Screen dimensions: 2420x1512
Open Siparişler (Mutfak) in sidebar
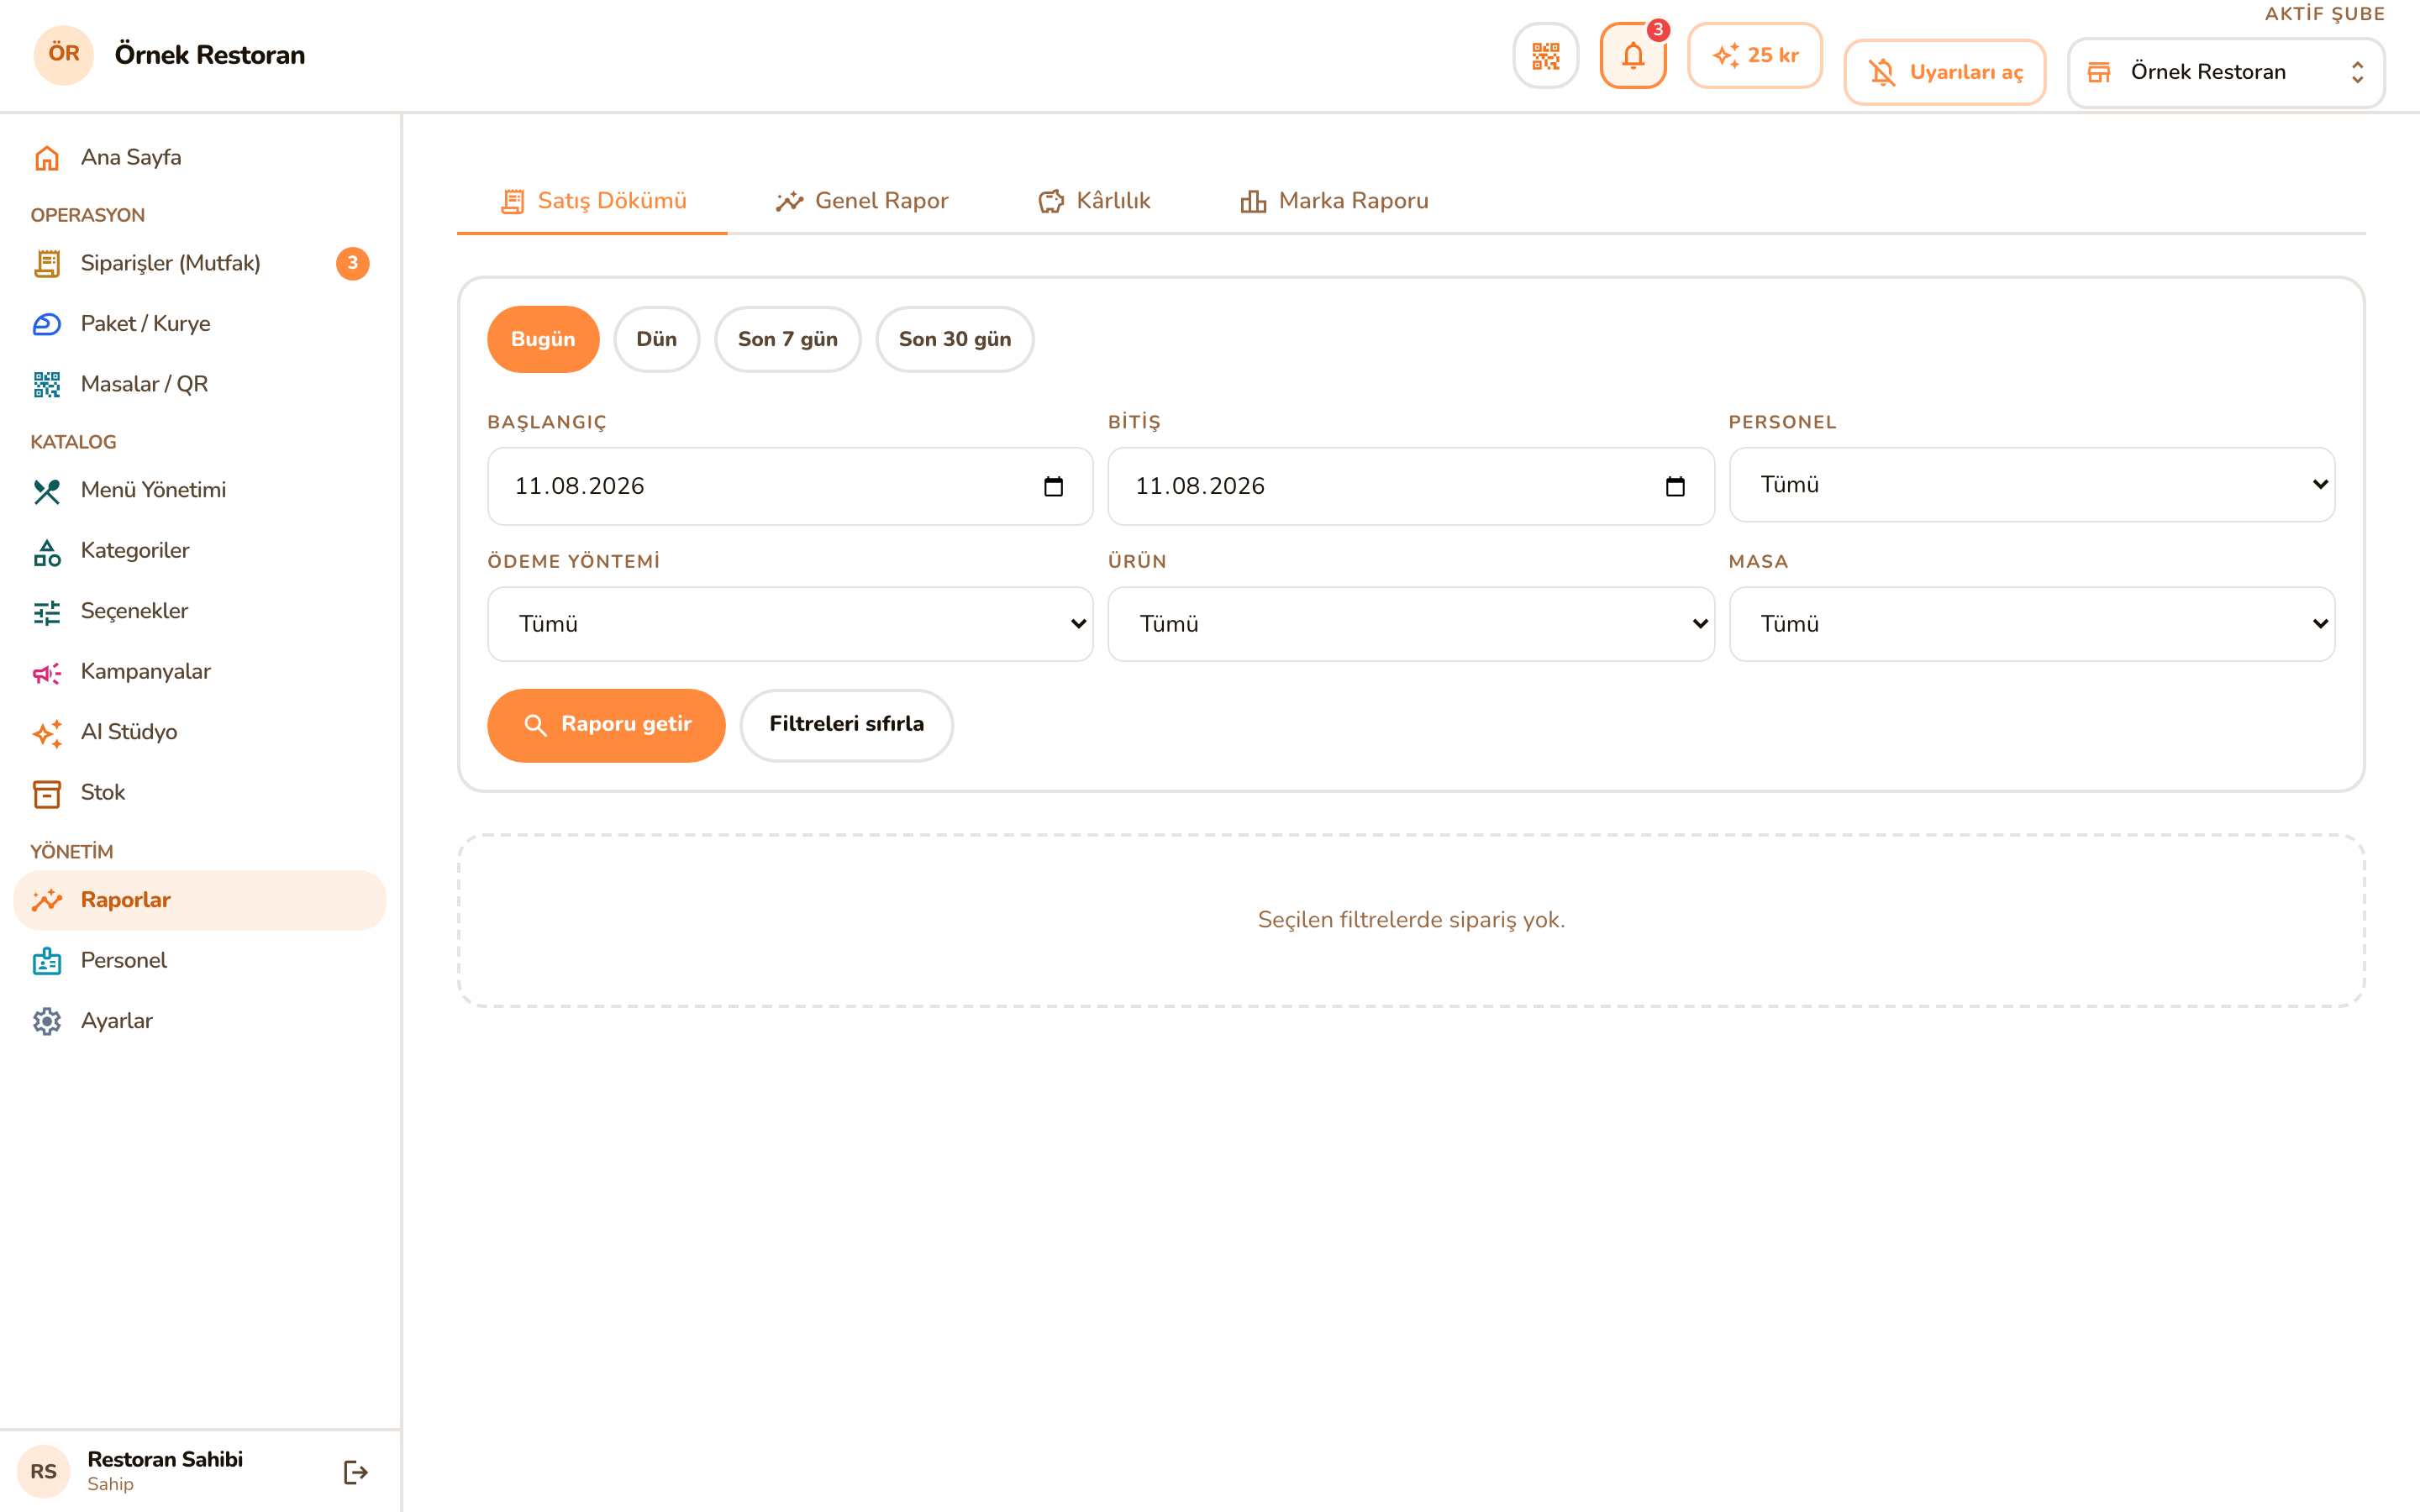pos(200,263)
